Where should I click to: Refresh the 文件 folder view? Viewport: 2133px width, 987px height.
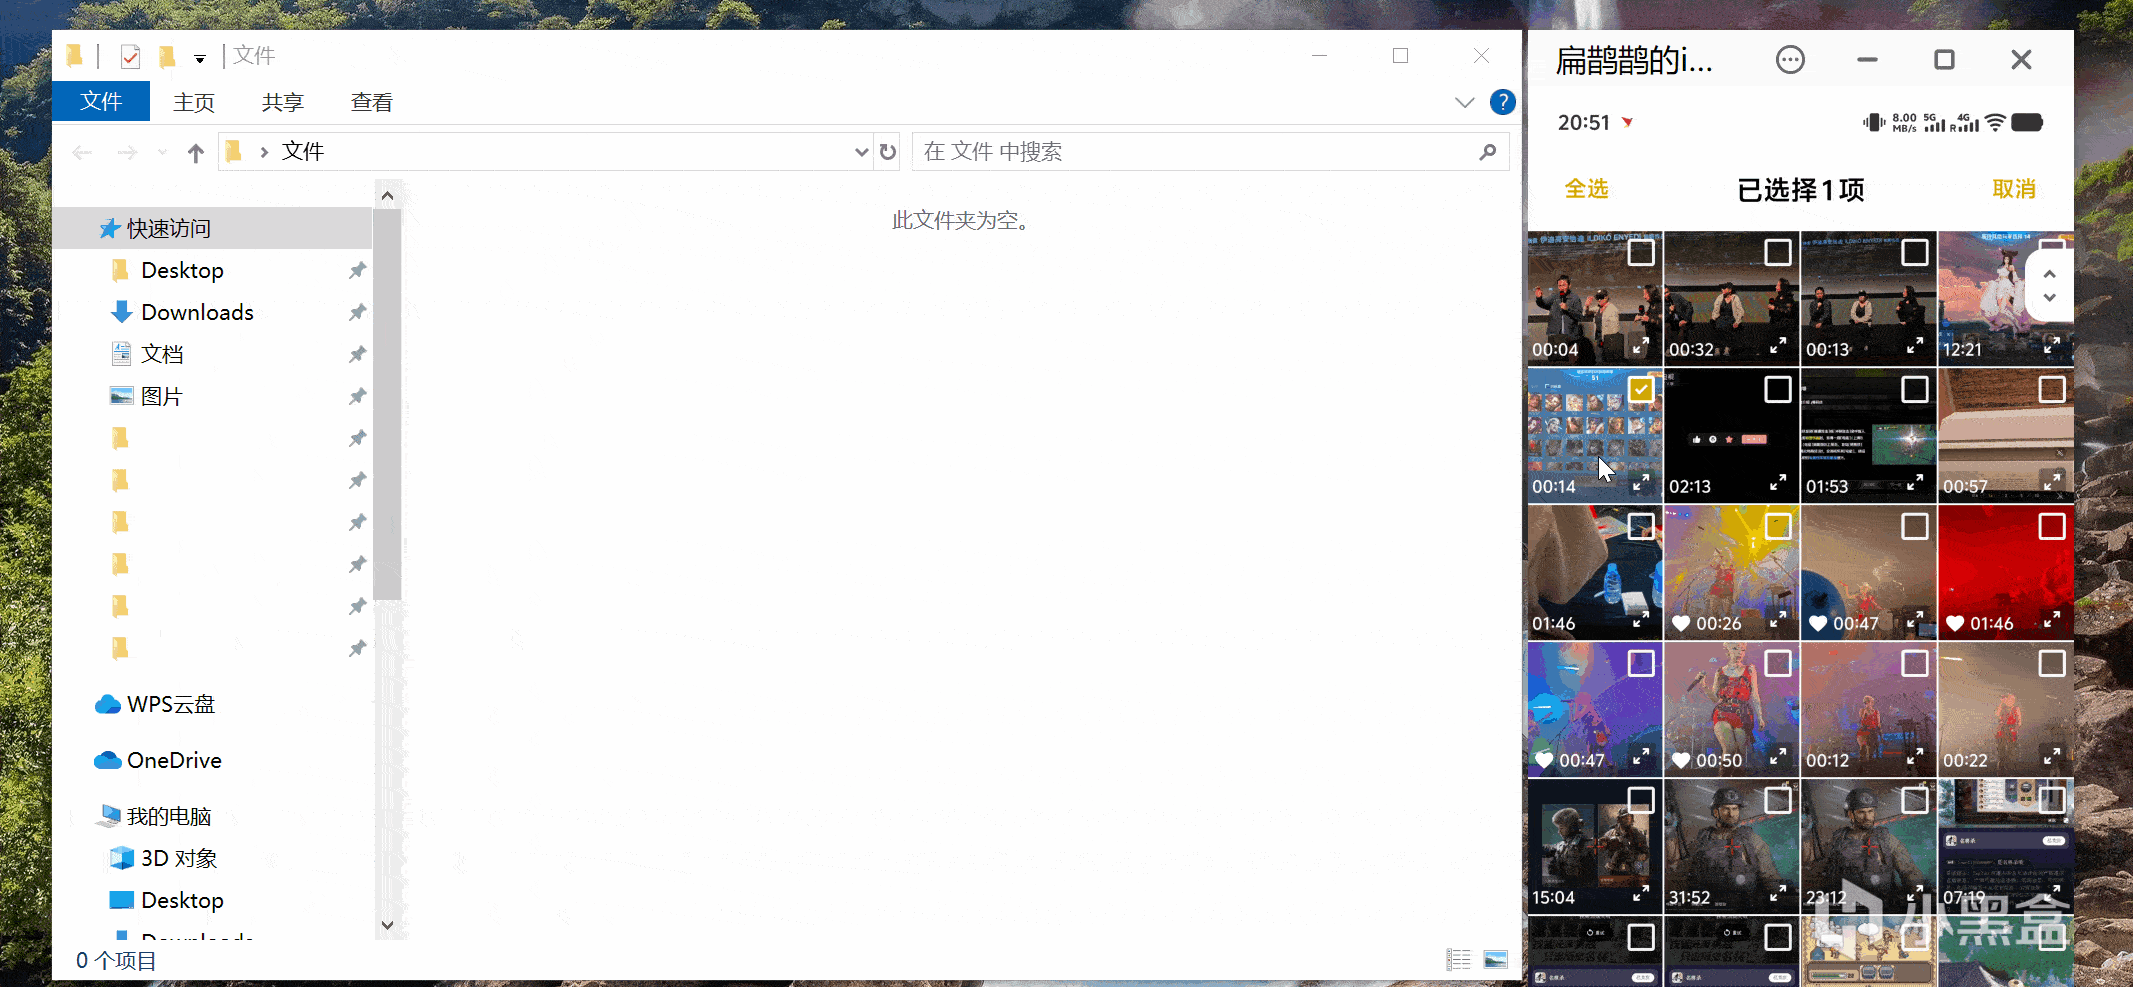888,152
